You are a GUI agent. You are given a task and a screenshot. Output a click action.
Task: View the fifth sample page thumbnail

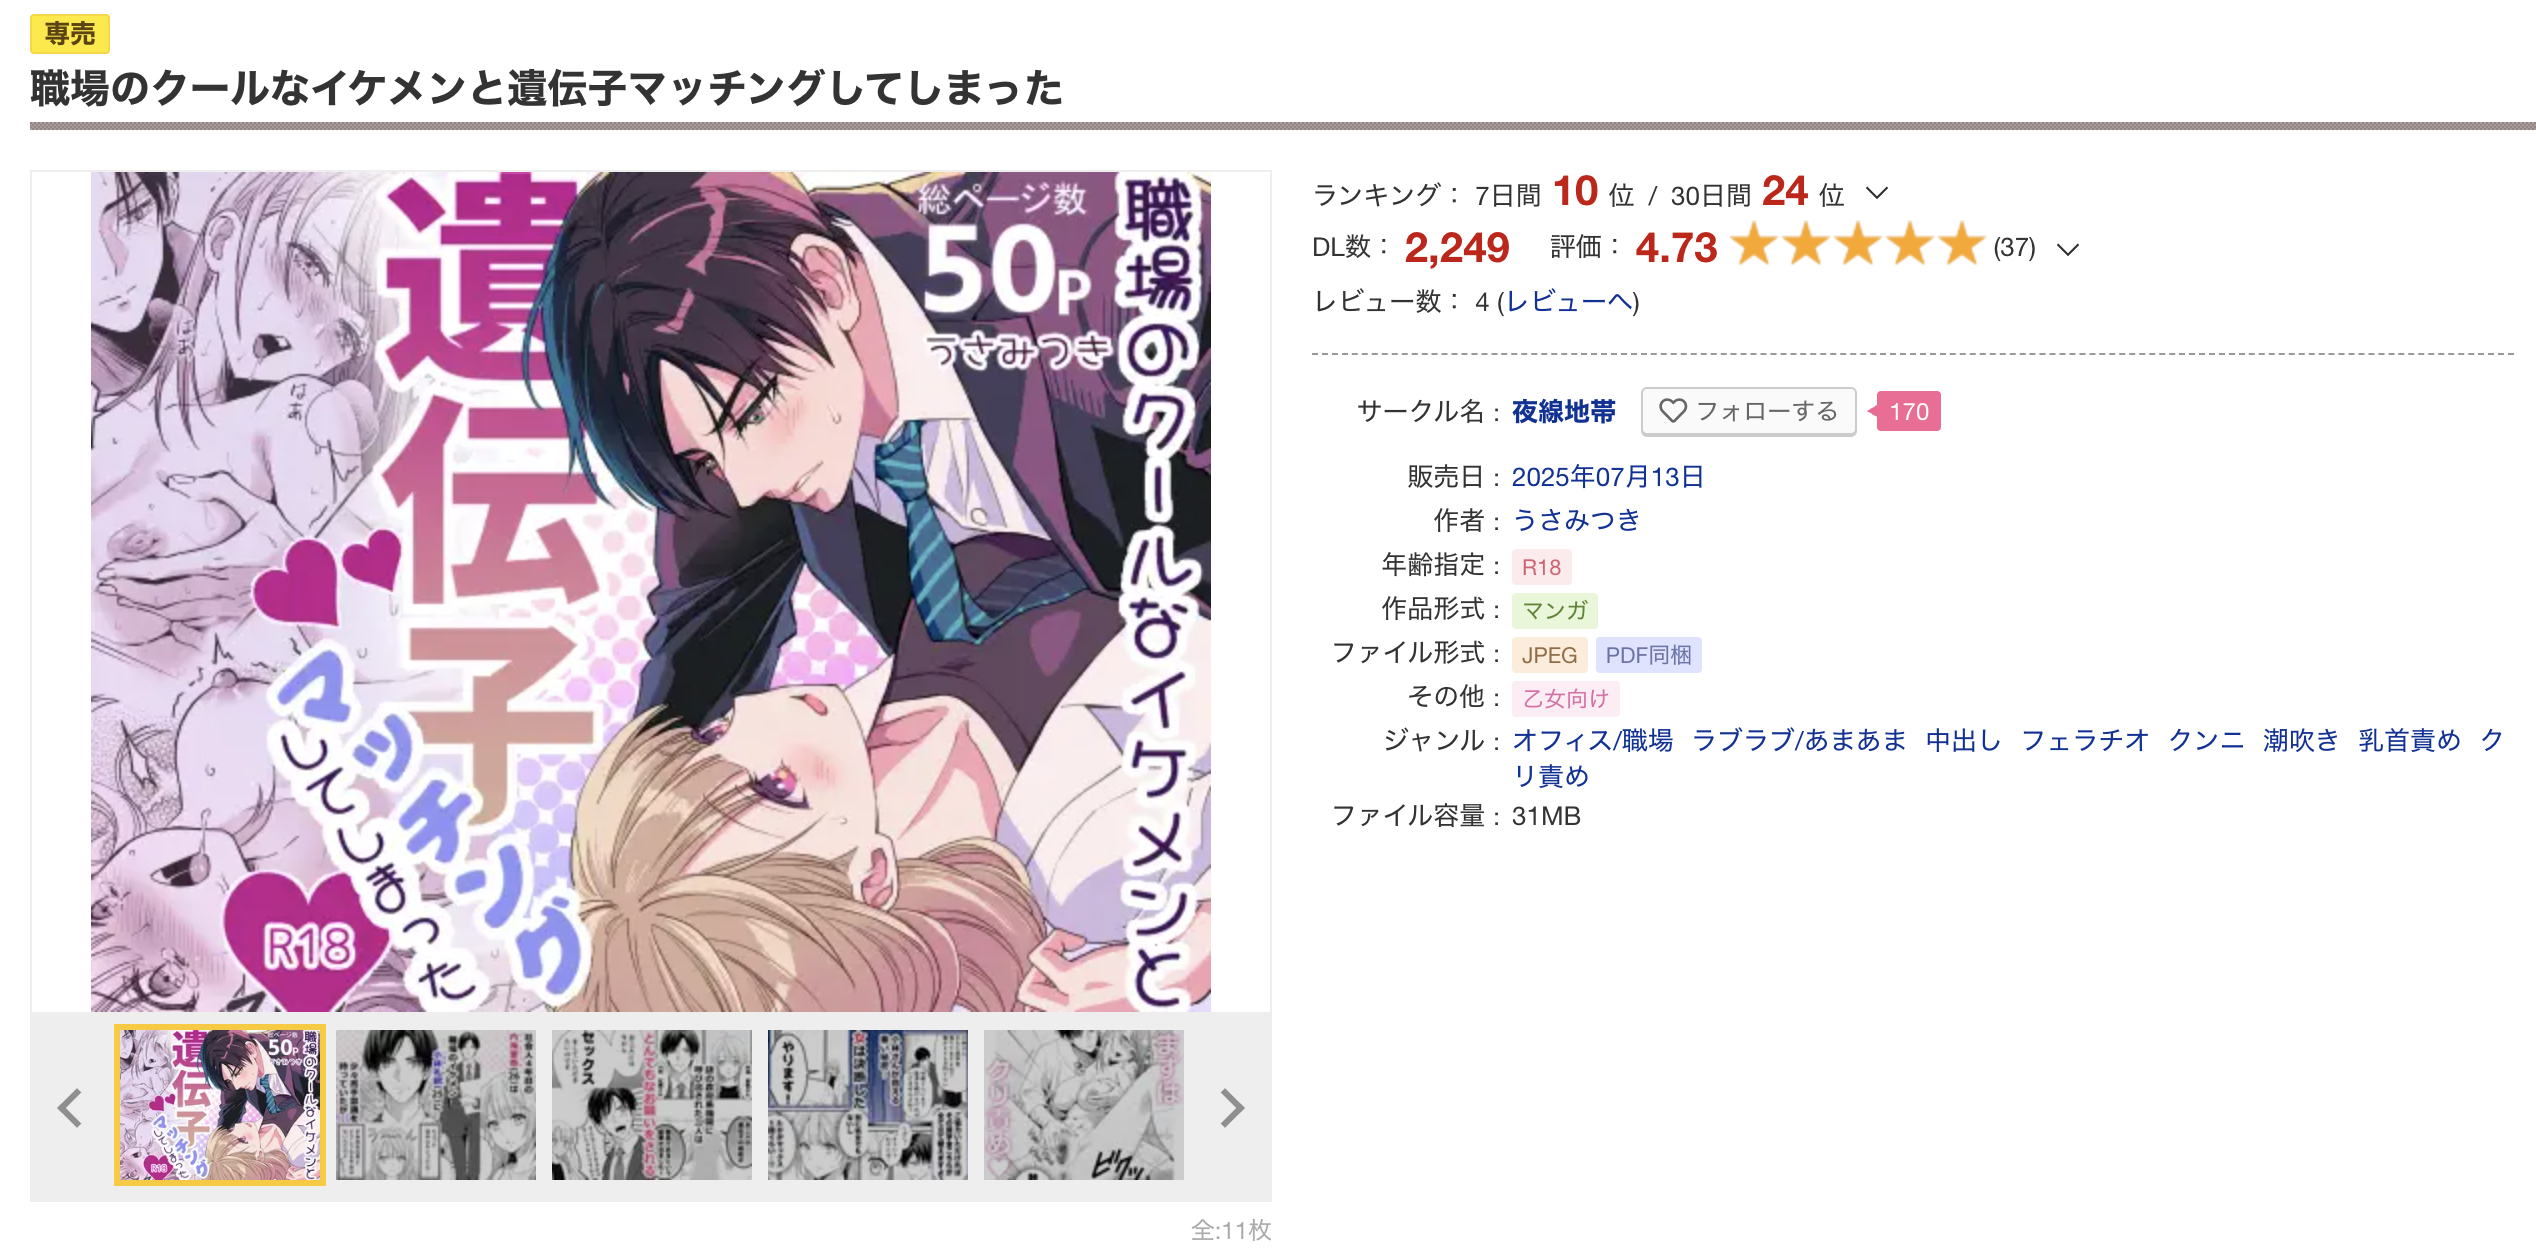pos(1084,1105)
